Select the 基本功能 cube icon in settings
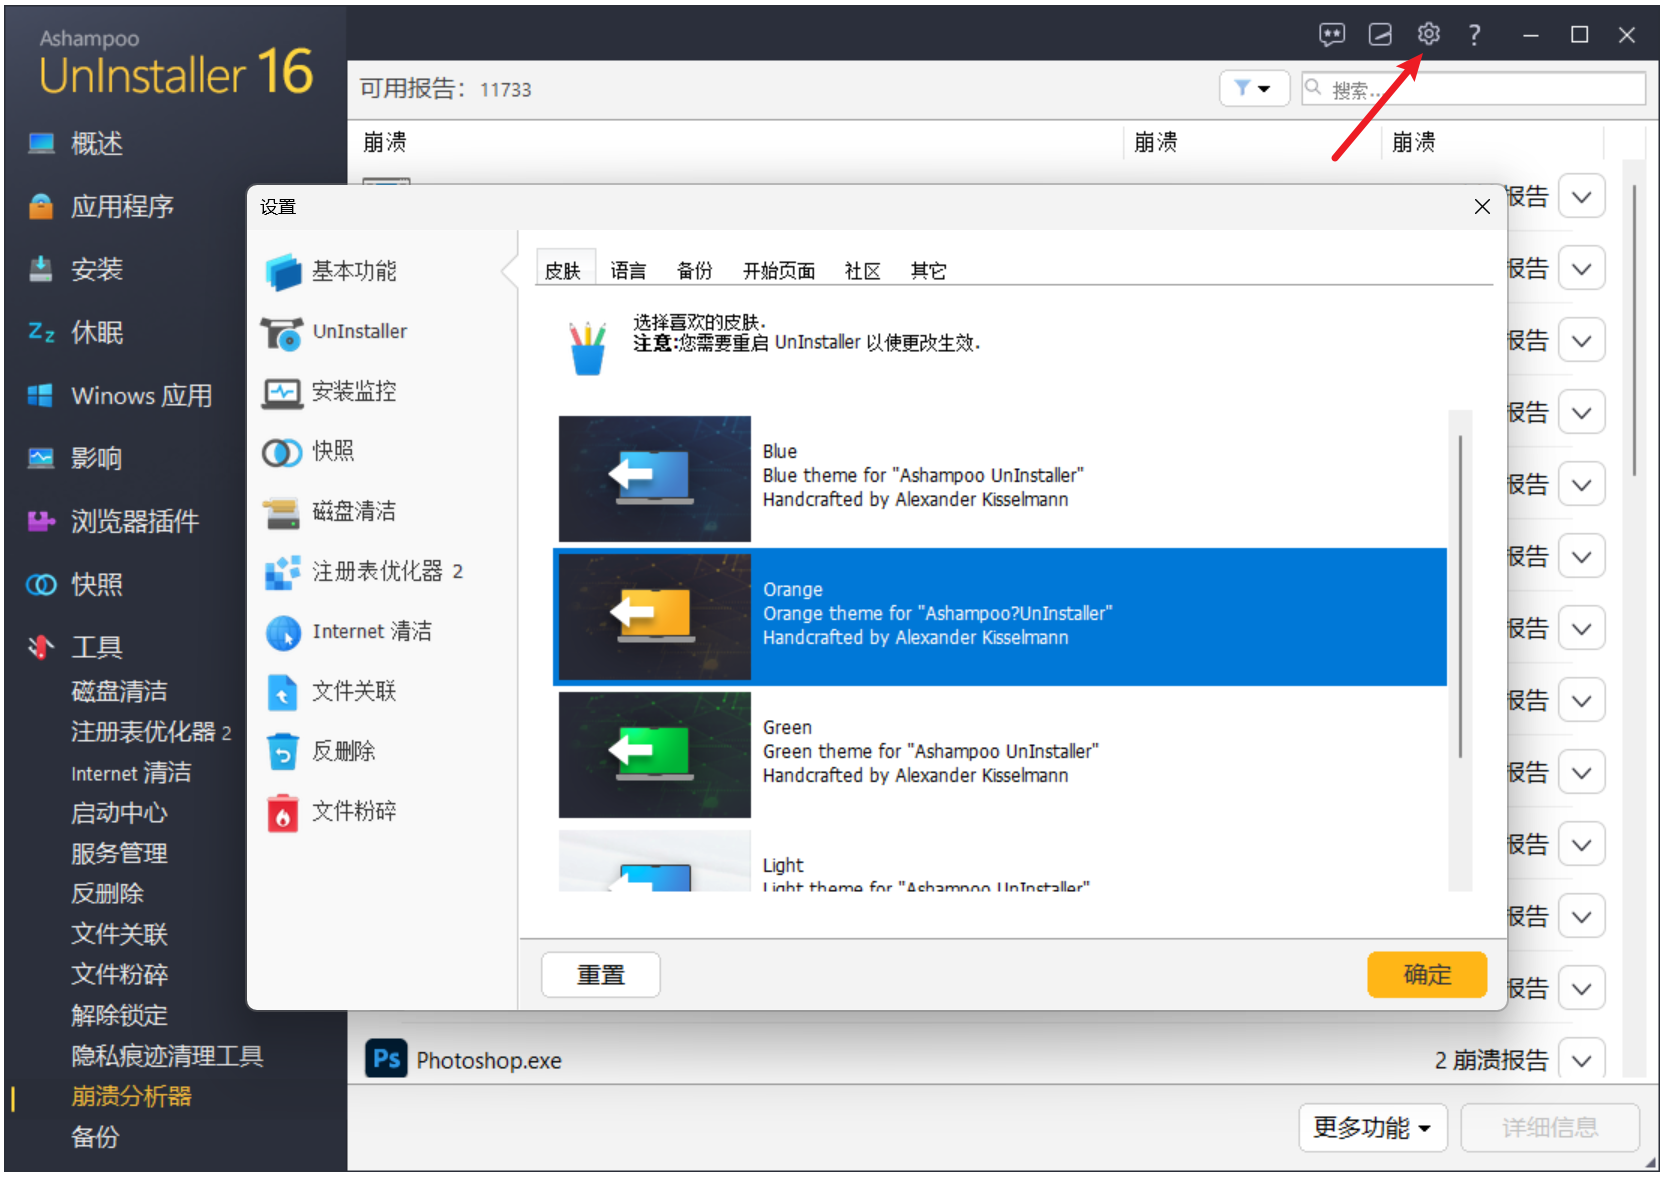This screenshot has height=1177, width=1665. coord(283,271)
